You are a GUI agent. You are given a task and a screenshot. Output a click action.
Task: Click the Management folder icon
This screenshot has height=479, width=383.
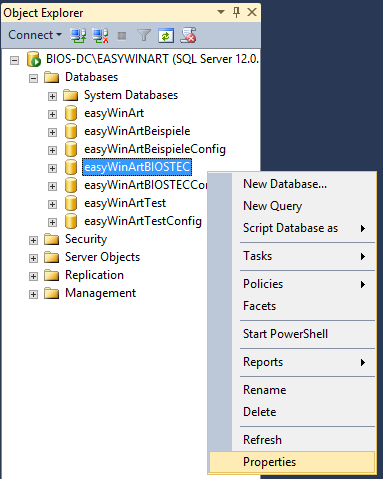tap(52, 293)
